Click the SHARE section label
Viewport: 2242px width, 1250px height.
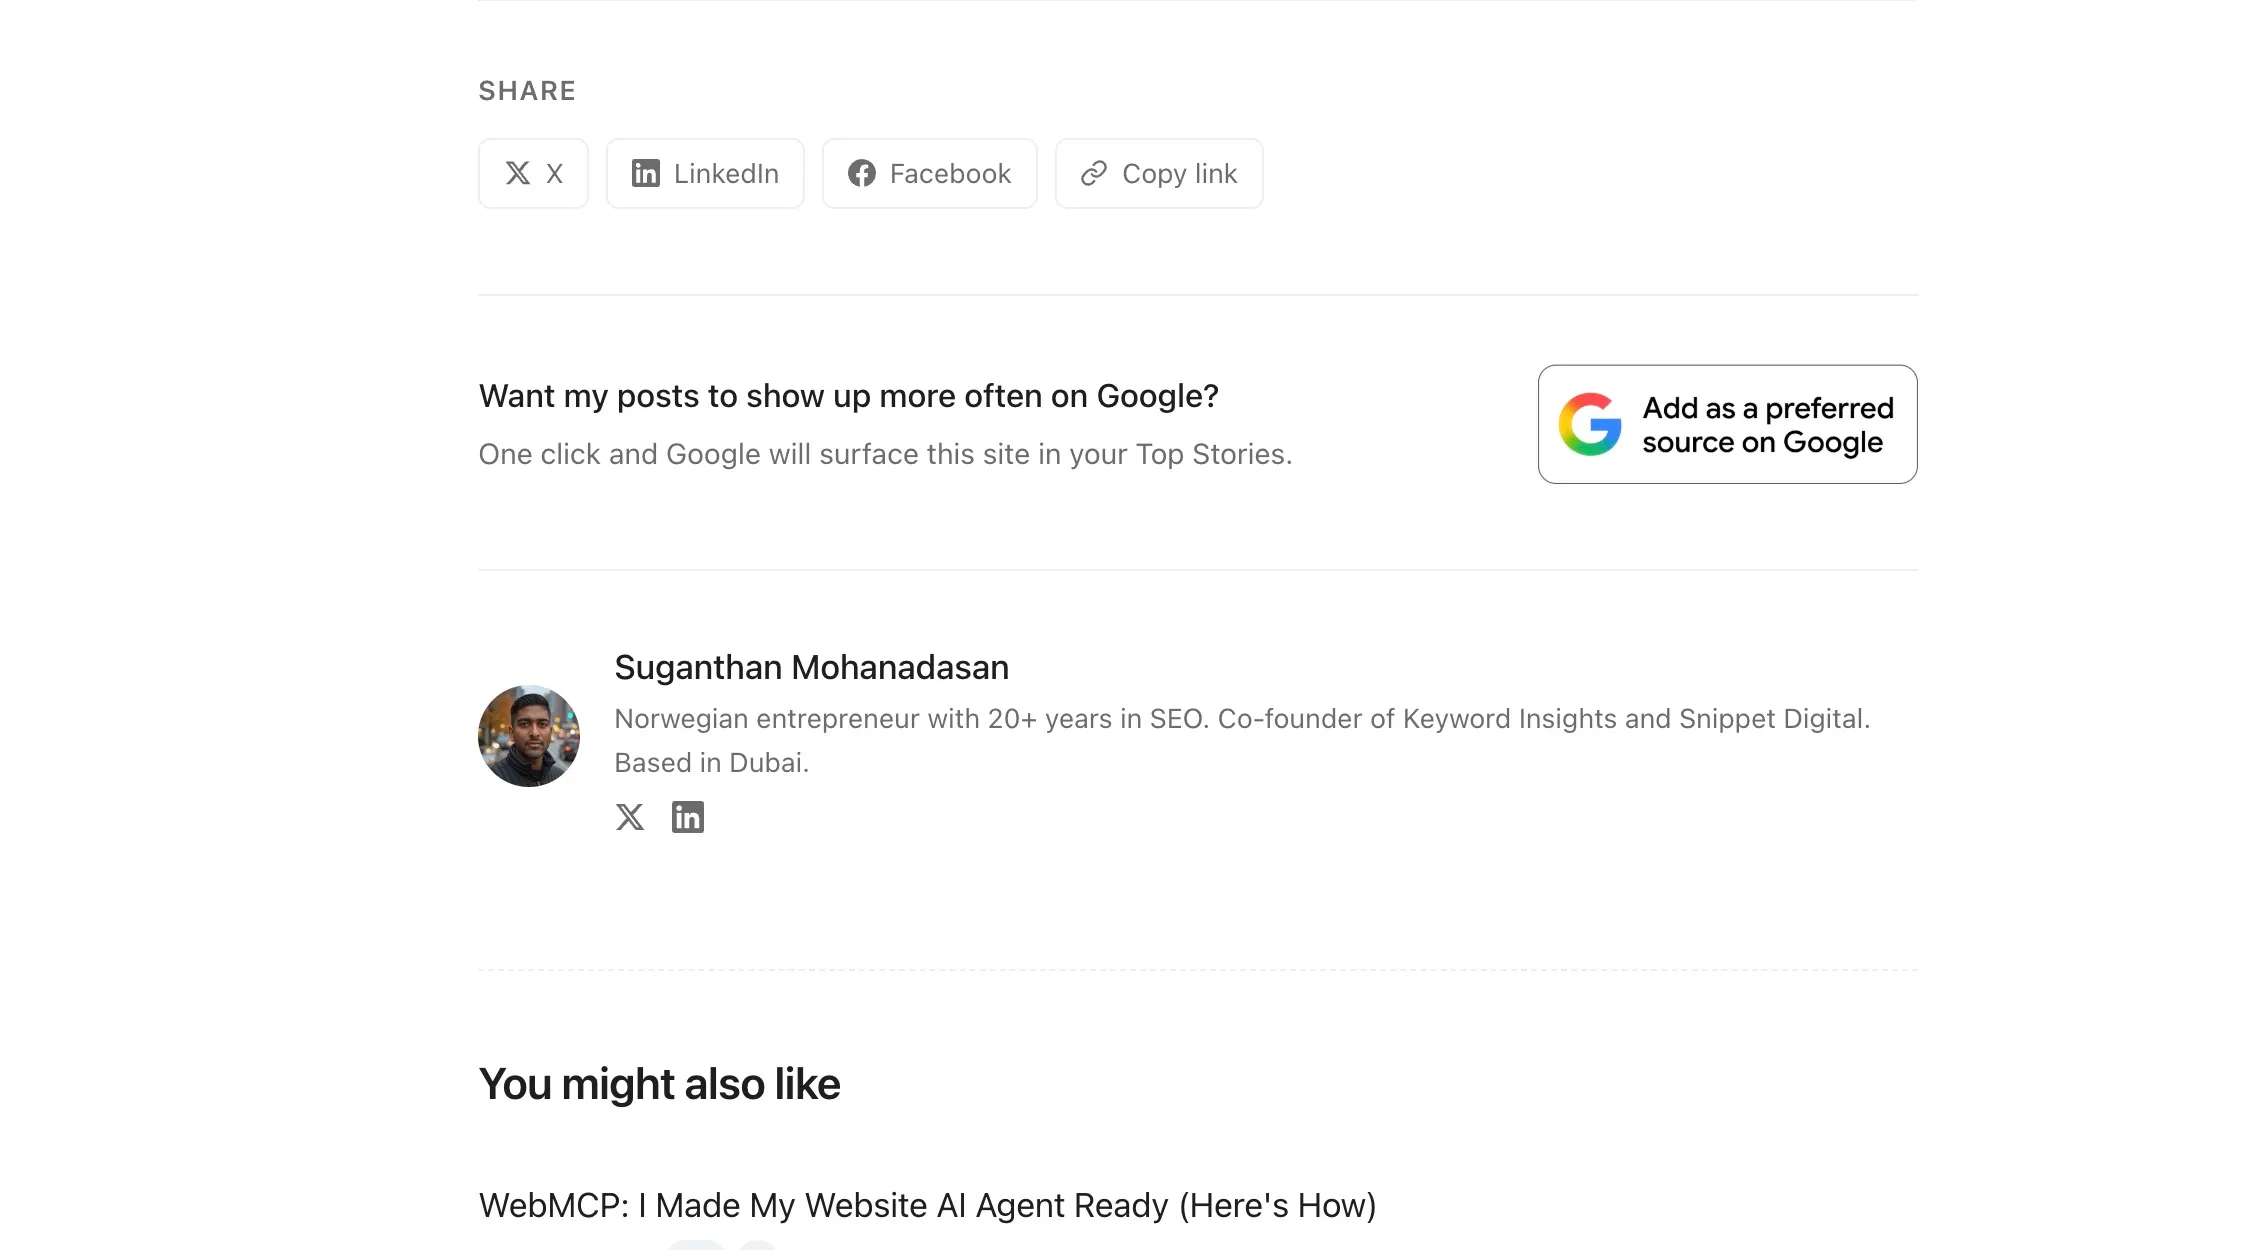tap(527, 91)
